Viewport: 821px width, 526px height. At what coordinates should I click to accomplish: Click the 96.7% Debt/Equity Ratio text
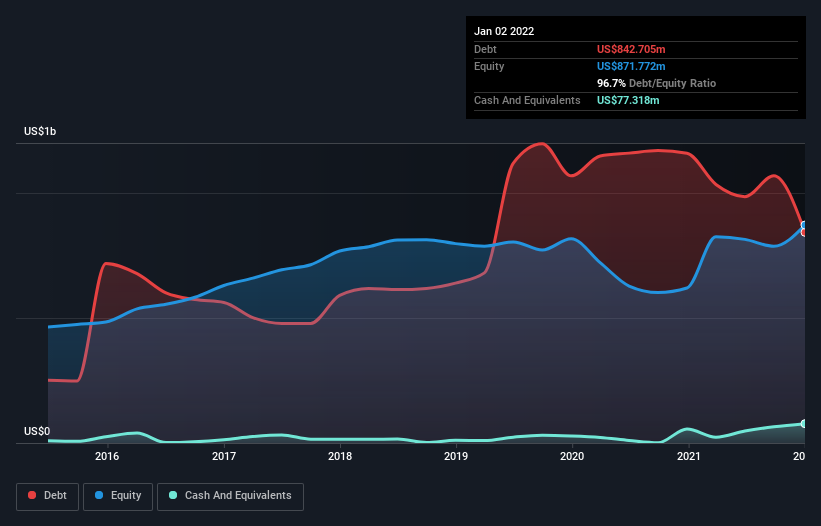pyautogui.click(x=656, y=83)
